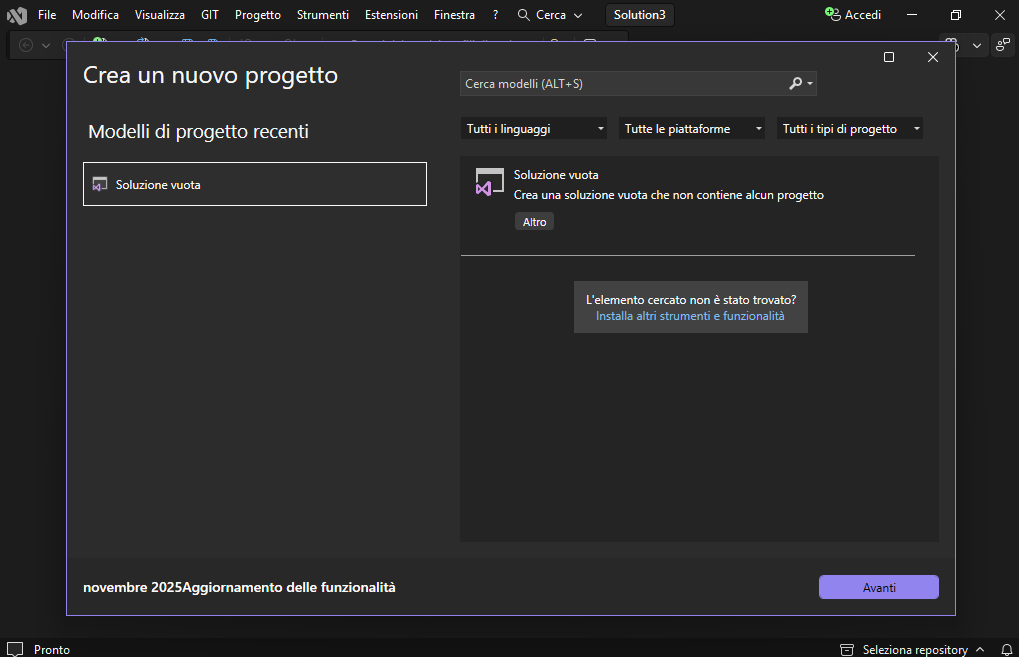The image size is (1019, 657).
Task: Click the navigate back arrow in toolbar
Action: point(26,45)
